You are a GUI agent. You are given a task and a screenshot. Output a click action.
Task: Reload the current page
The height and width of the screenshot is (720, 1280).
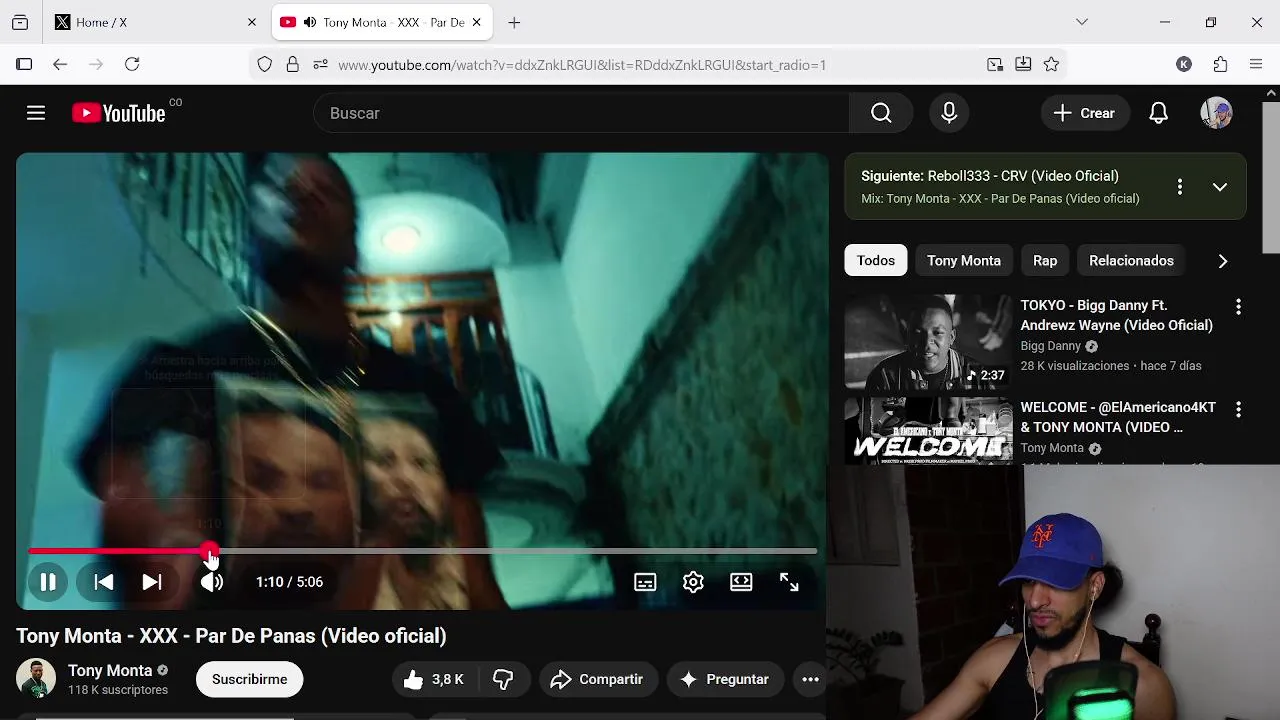pyautogui.click(x=132, y=64)
